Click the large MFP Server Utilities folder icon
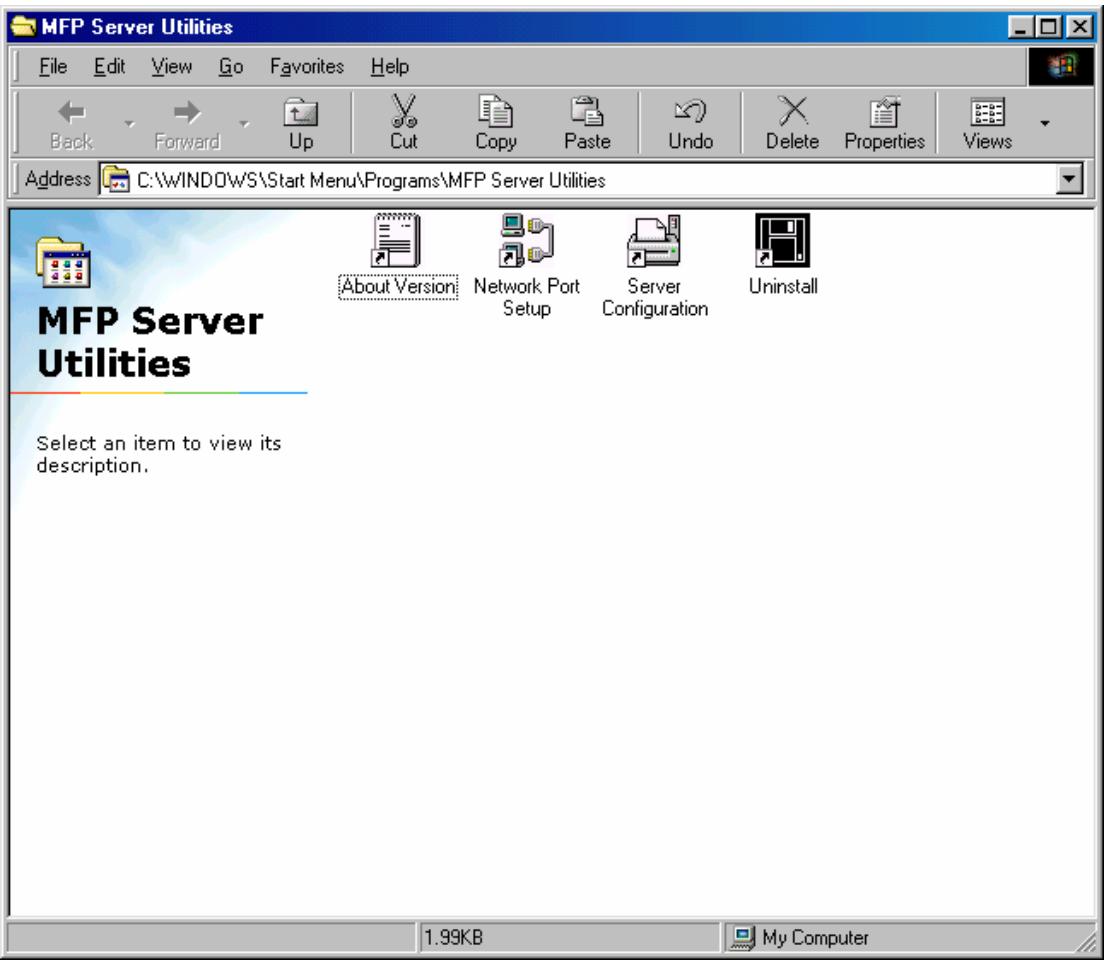1106x965 pixels. pos(63,262)
